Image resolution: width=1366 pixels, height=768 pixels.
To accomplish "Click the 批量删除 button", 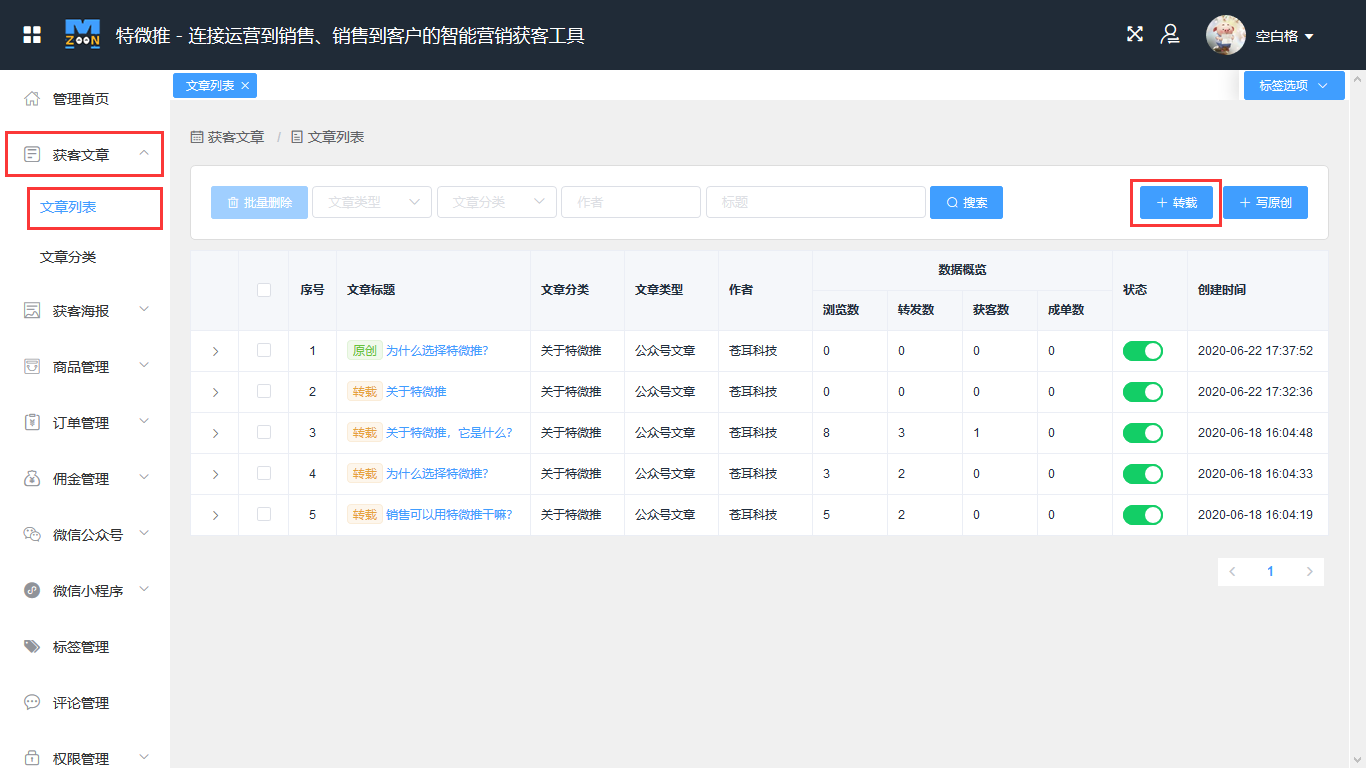I will click(259, 202).
